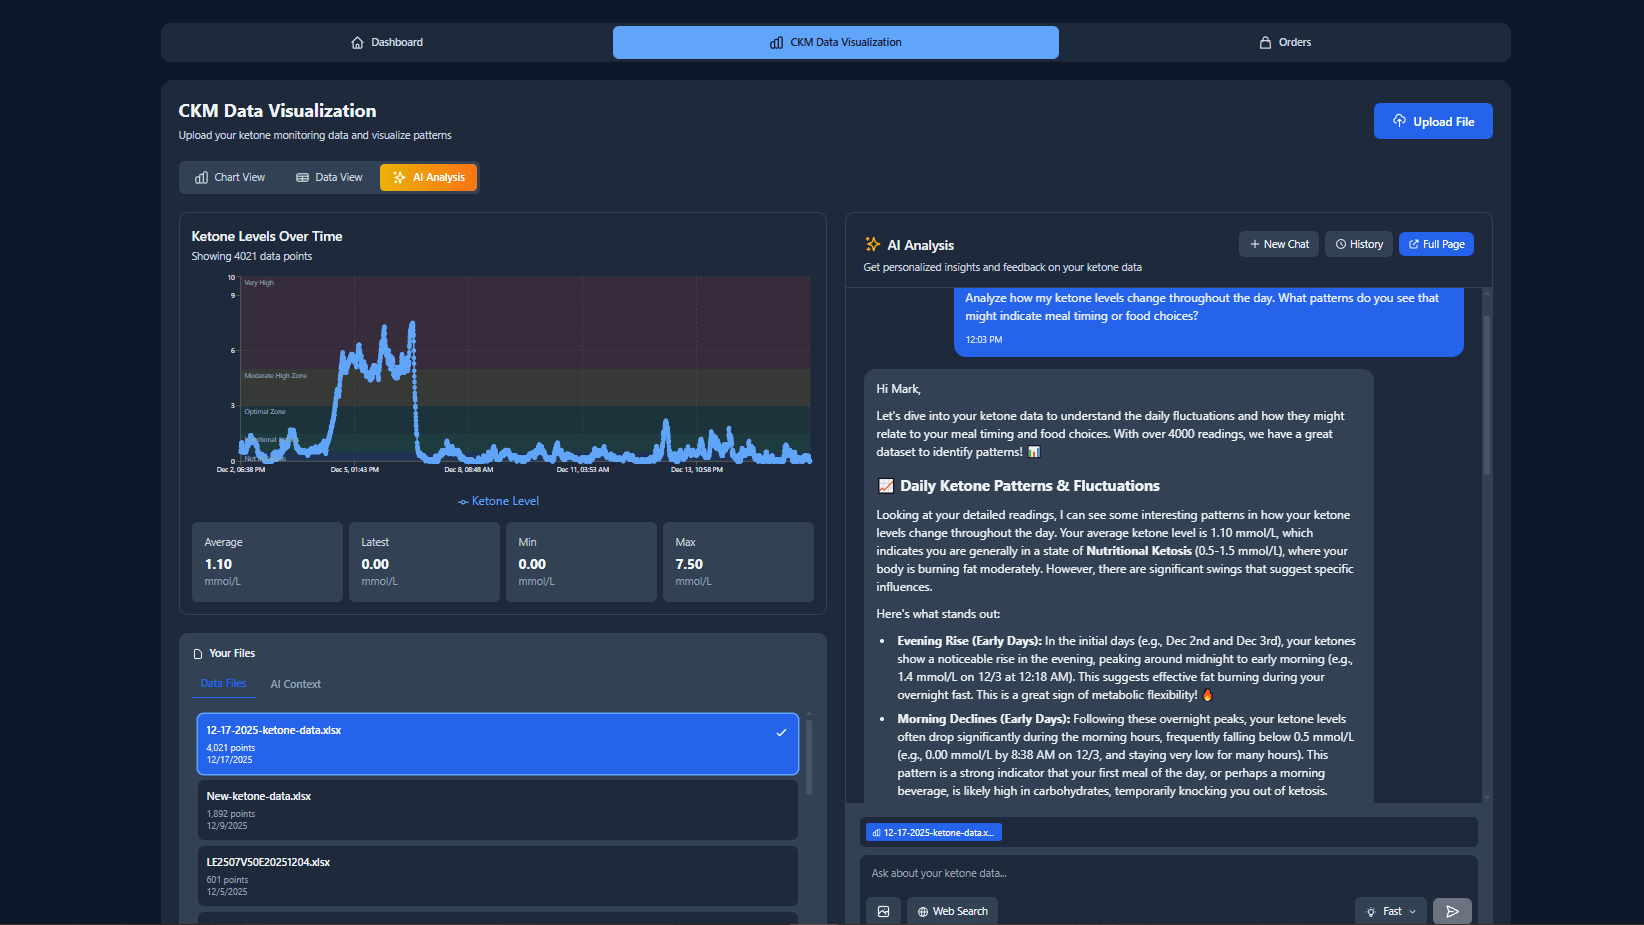Select file LE2507V50E20251204.xlsx
This screenshot has height=925, width=1644.
(x=497, y=876)
